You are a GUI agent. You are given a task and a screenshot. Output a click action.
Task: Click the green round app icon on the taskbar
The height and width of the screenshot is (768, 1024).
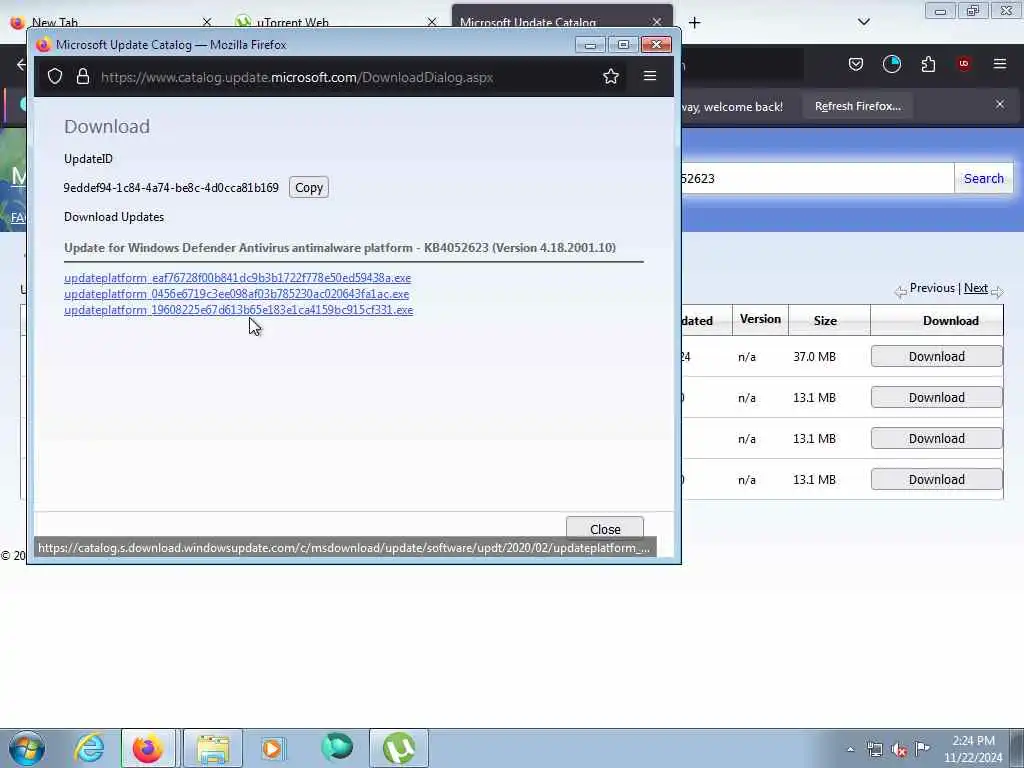(x=337, y=748)
